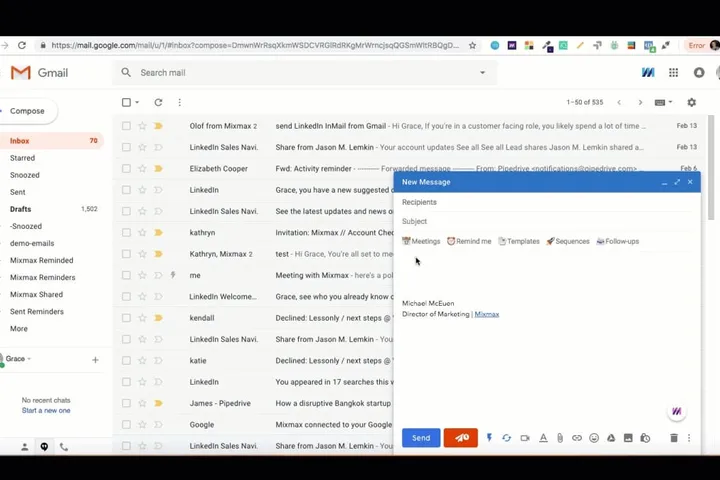Viewport: 720px width, 480px height.
Task: Go to the previous page of emails
Action: click(619, 102)
